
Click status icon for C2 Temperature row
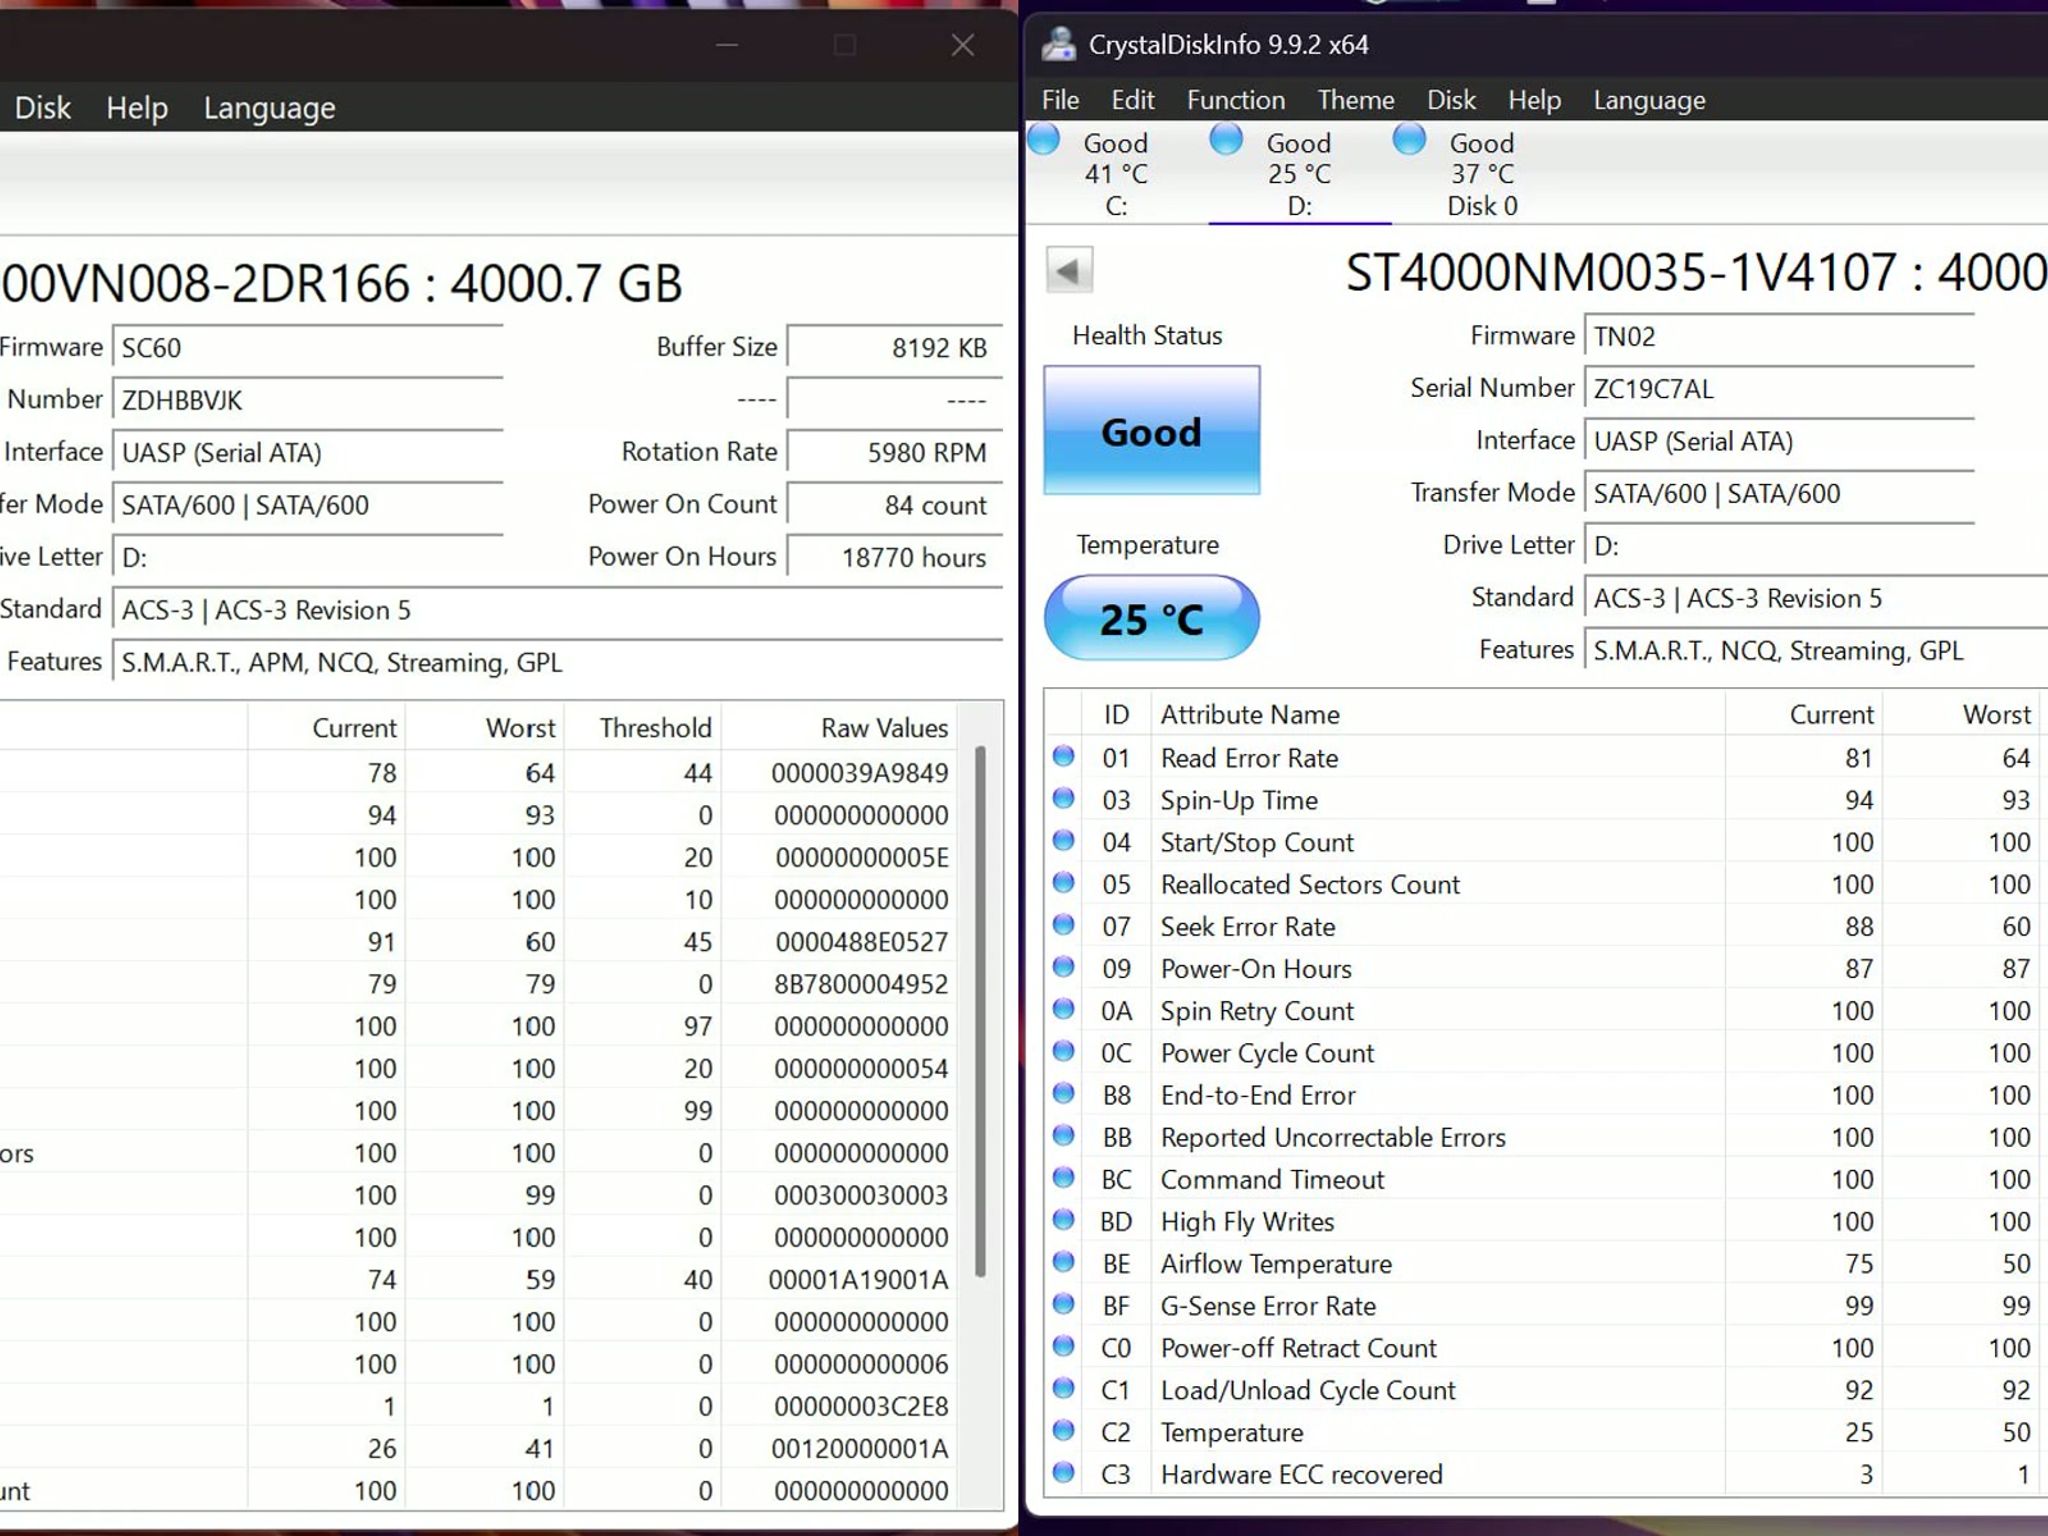(1063, 1431)
